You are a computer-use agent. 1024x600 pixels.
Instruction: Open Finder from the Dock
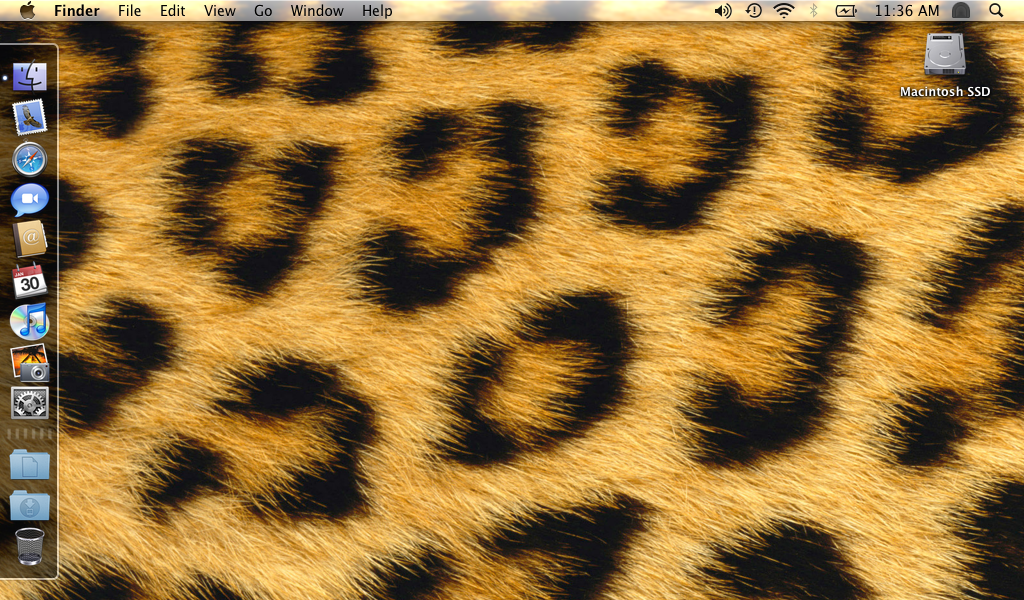[x=29, y=77]
